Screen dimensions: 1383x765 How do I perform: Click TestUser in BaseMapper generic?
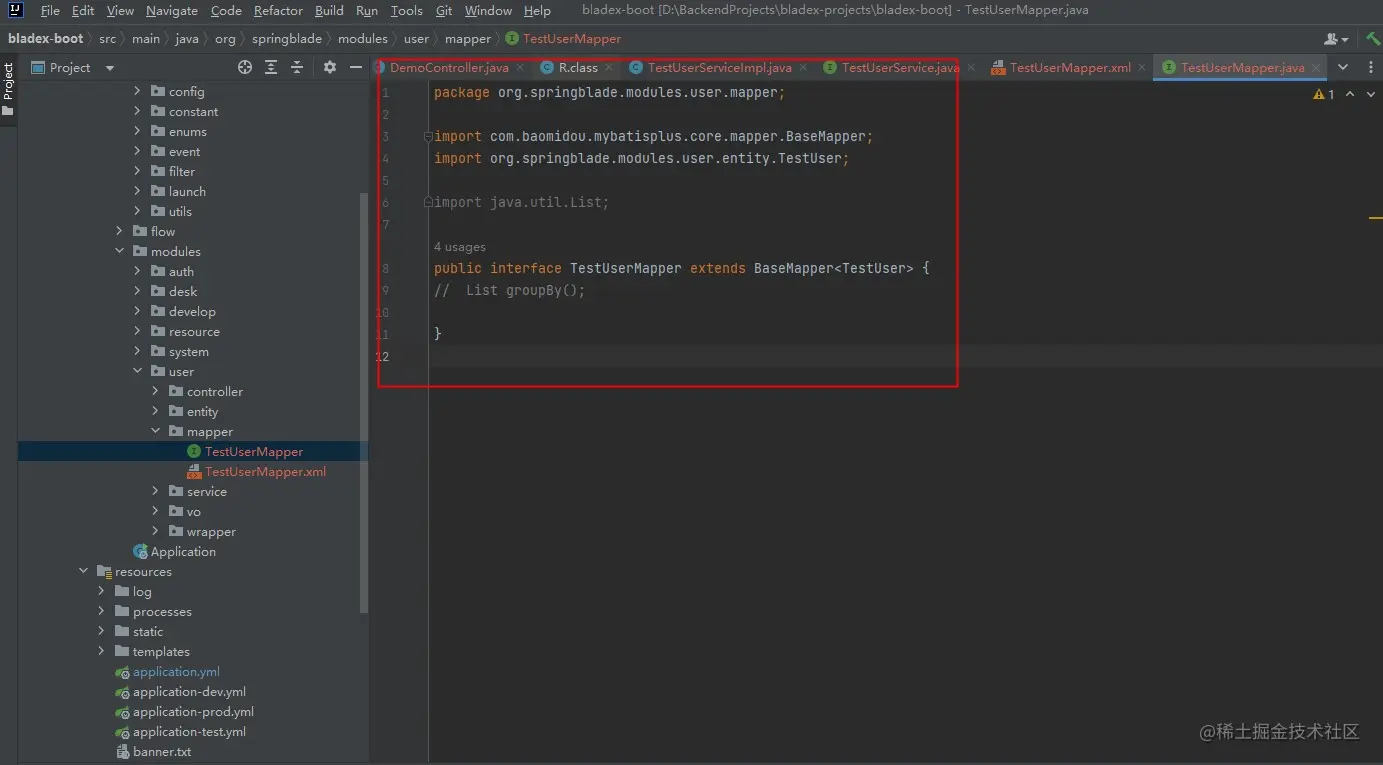874,268
